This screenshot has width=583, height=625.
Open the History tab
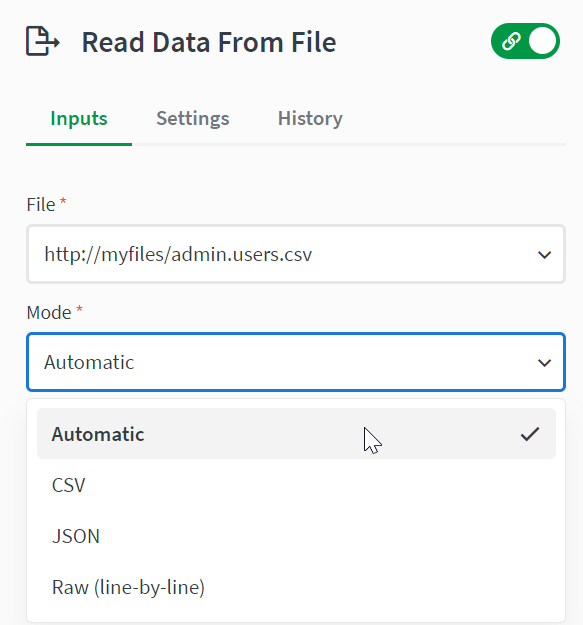coord(310,118)
